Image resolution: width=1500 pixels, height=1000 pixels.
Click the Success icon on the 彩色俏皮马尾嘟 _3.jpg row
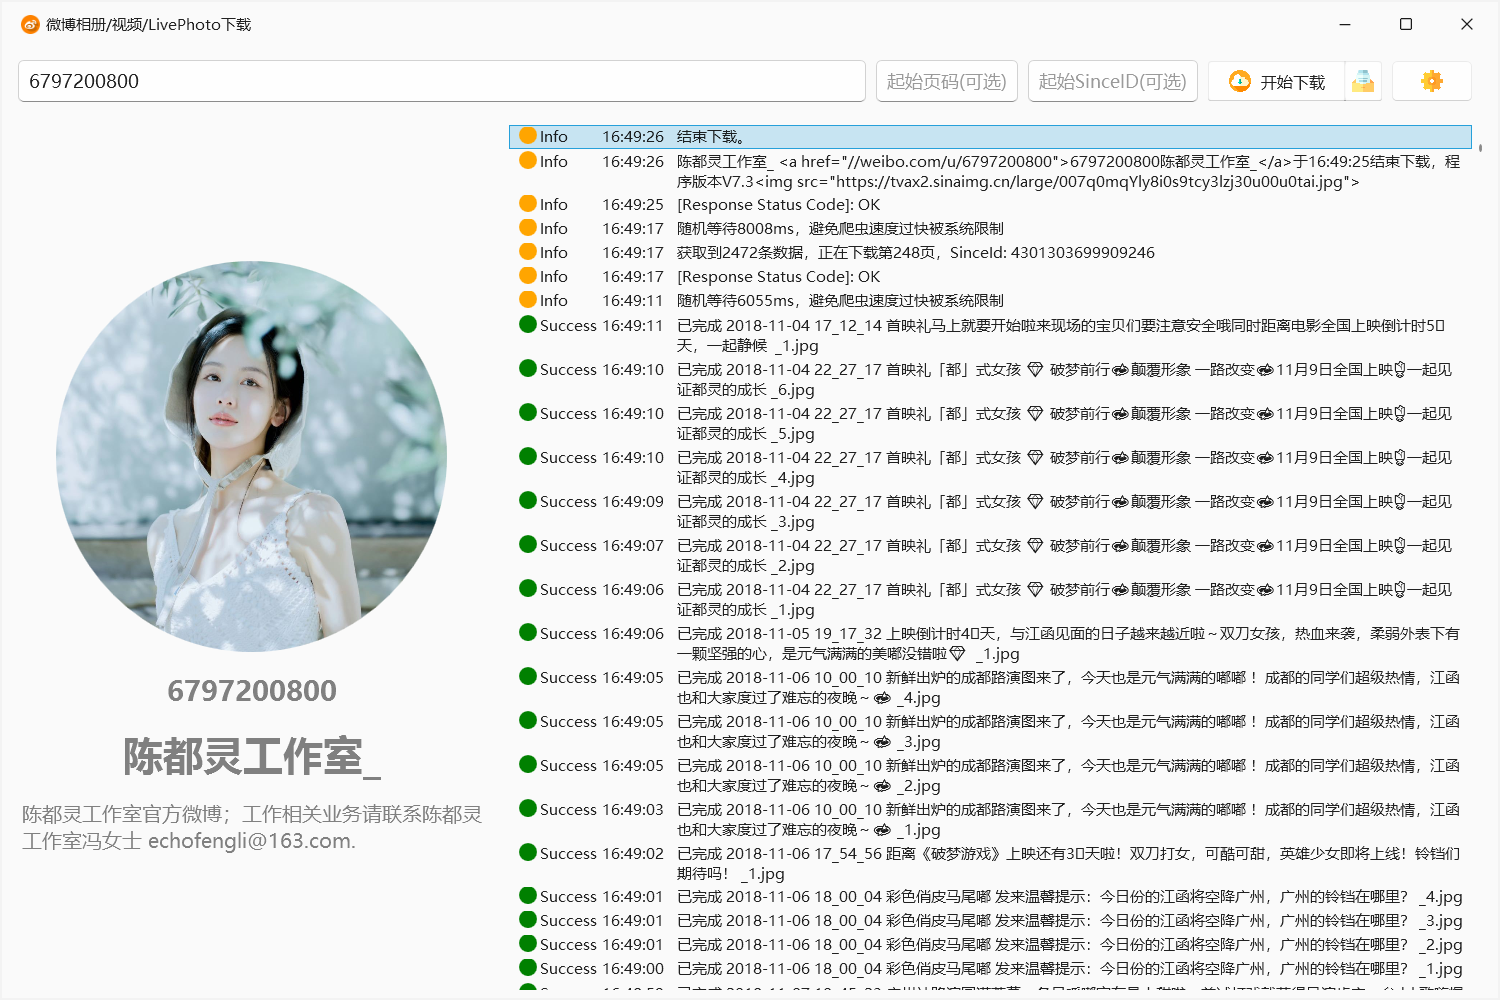click(x=528, y=919)
